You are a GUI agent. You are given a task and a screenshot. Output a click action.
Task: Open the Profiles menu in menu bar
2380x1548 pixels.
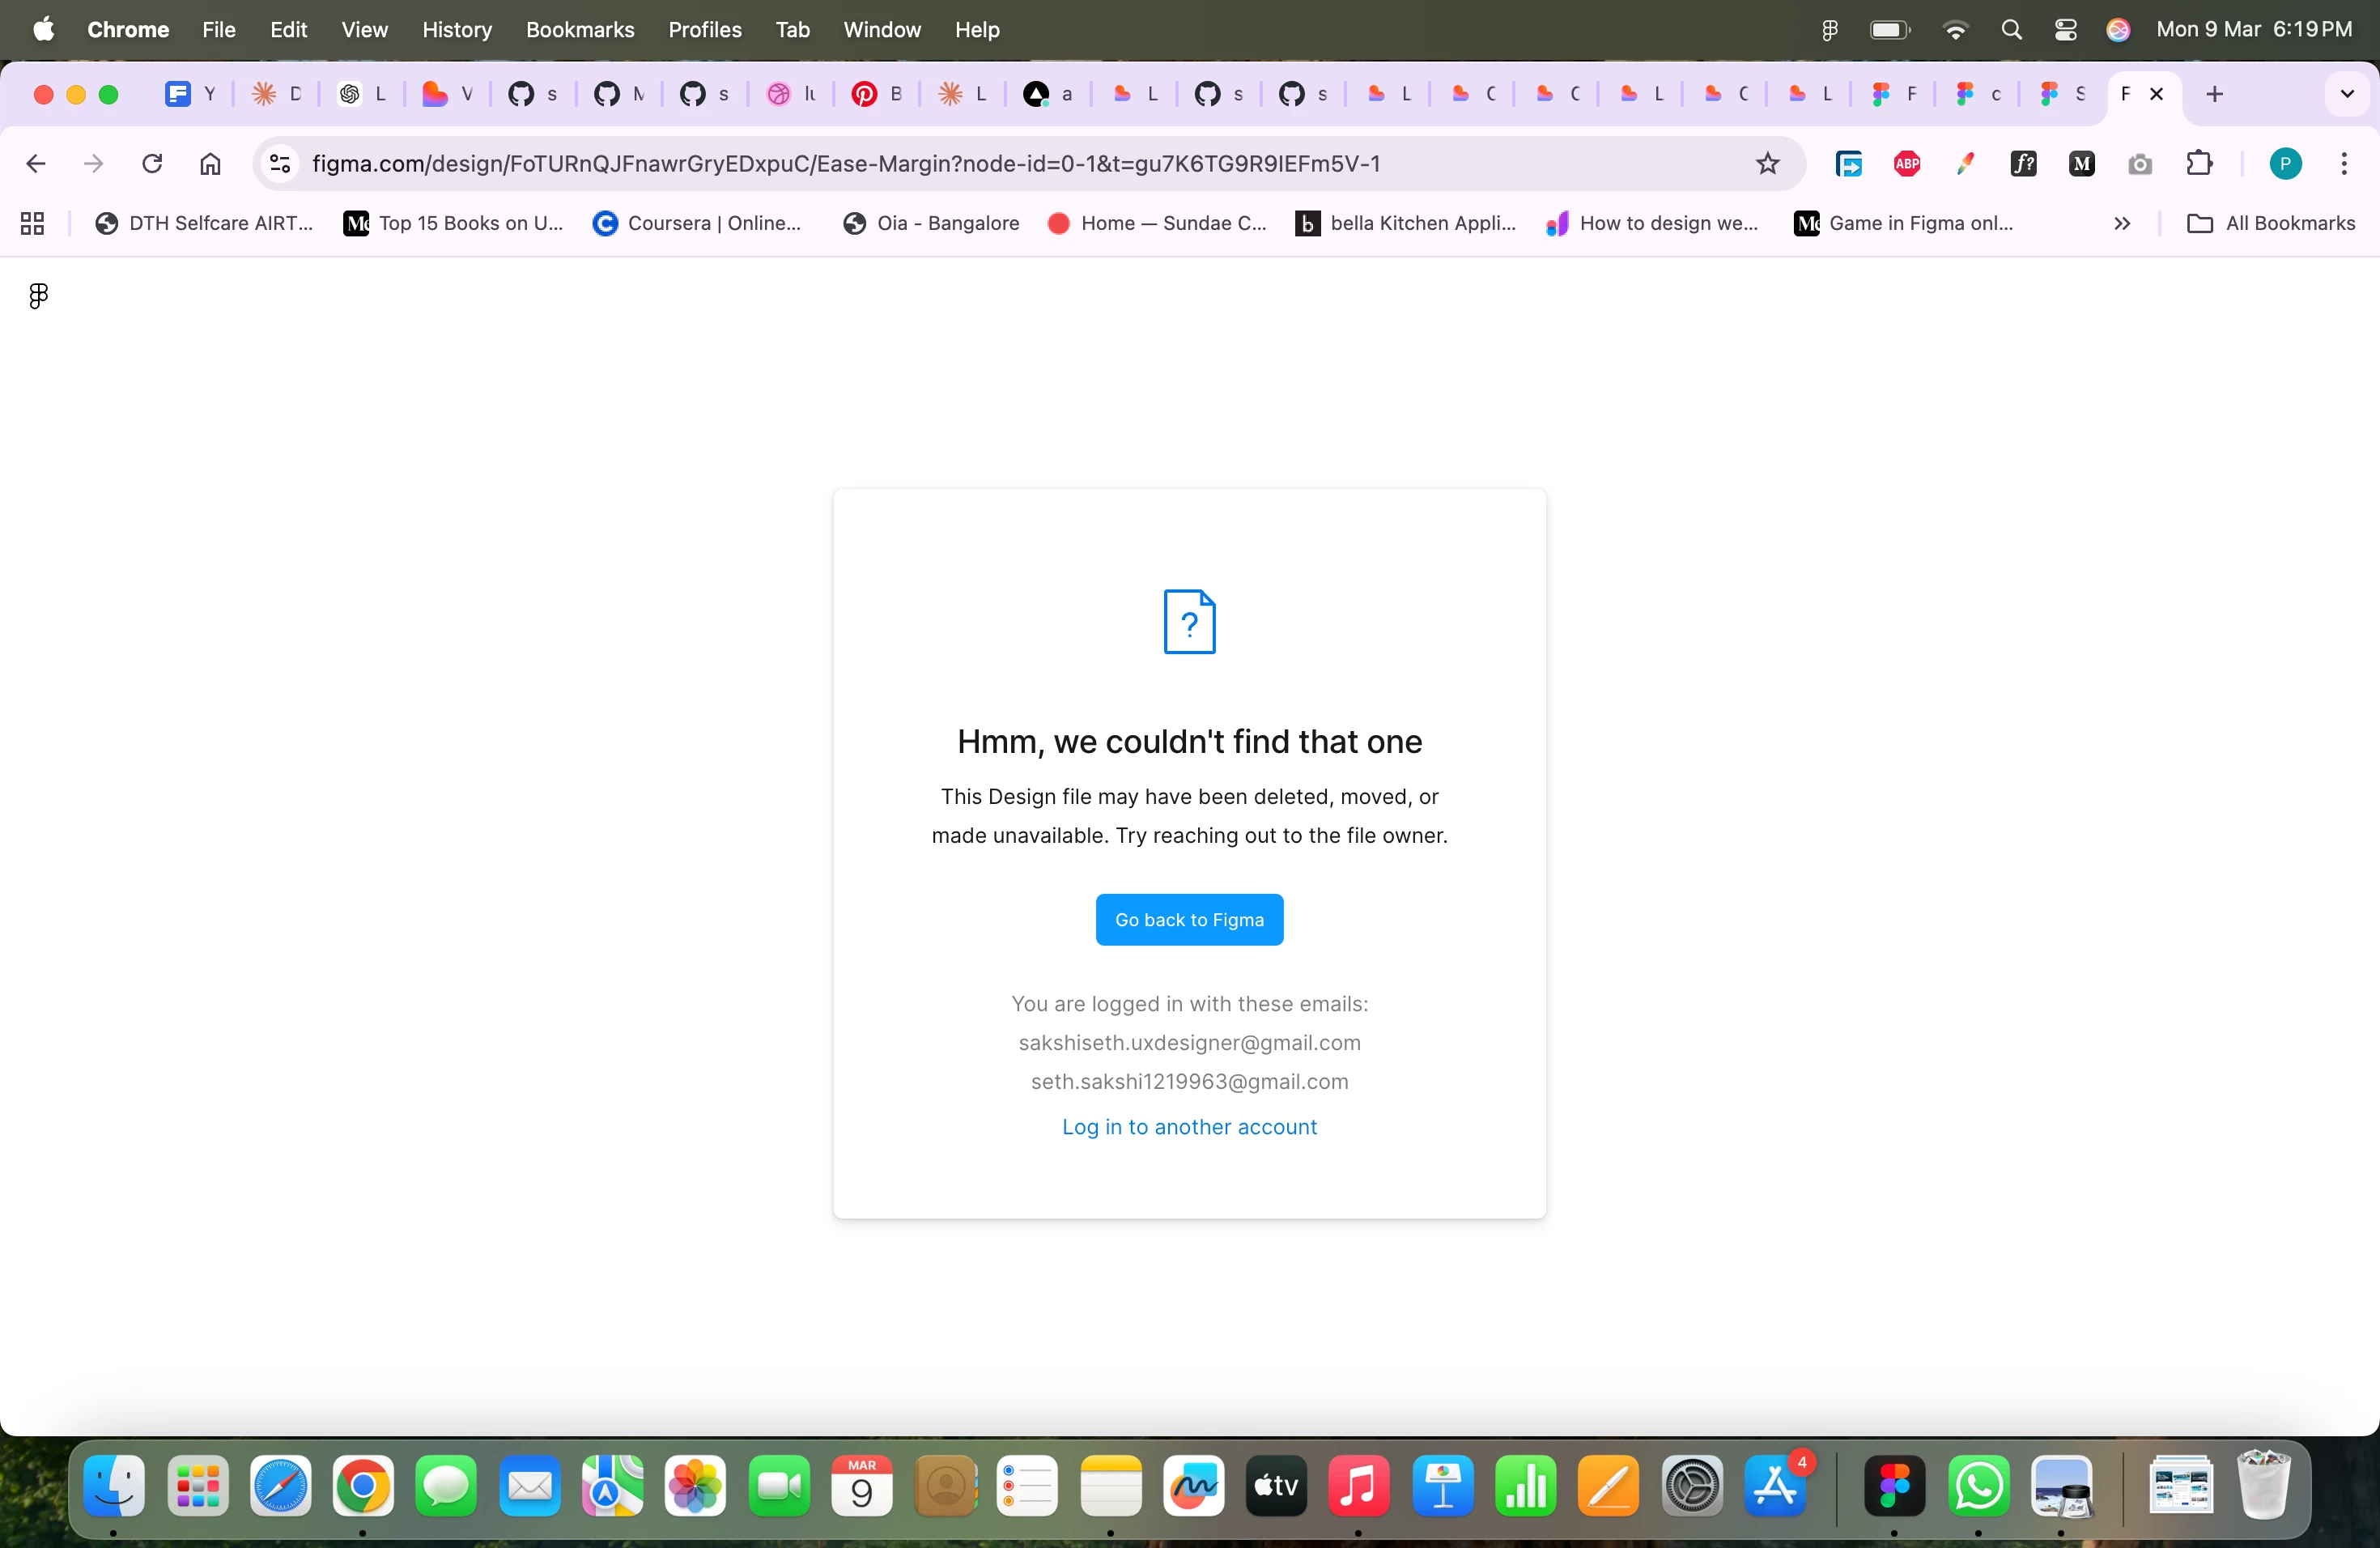(x=704, y=30)
